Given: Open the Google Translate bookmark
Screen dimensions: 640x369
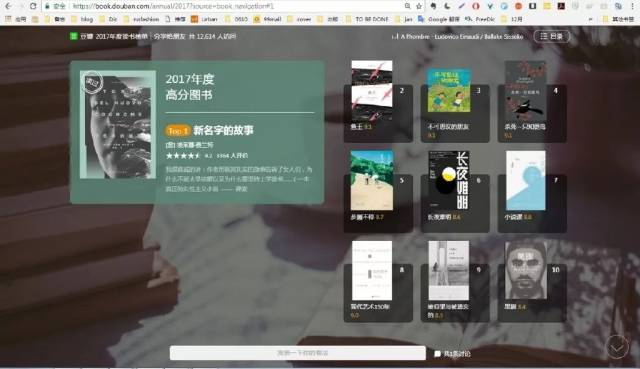Looking at the screenshot, I should (439, 19).
